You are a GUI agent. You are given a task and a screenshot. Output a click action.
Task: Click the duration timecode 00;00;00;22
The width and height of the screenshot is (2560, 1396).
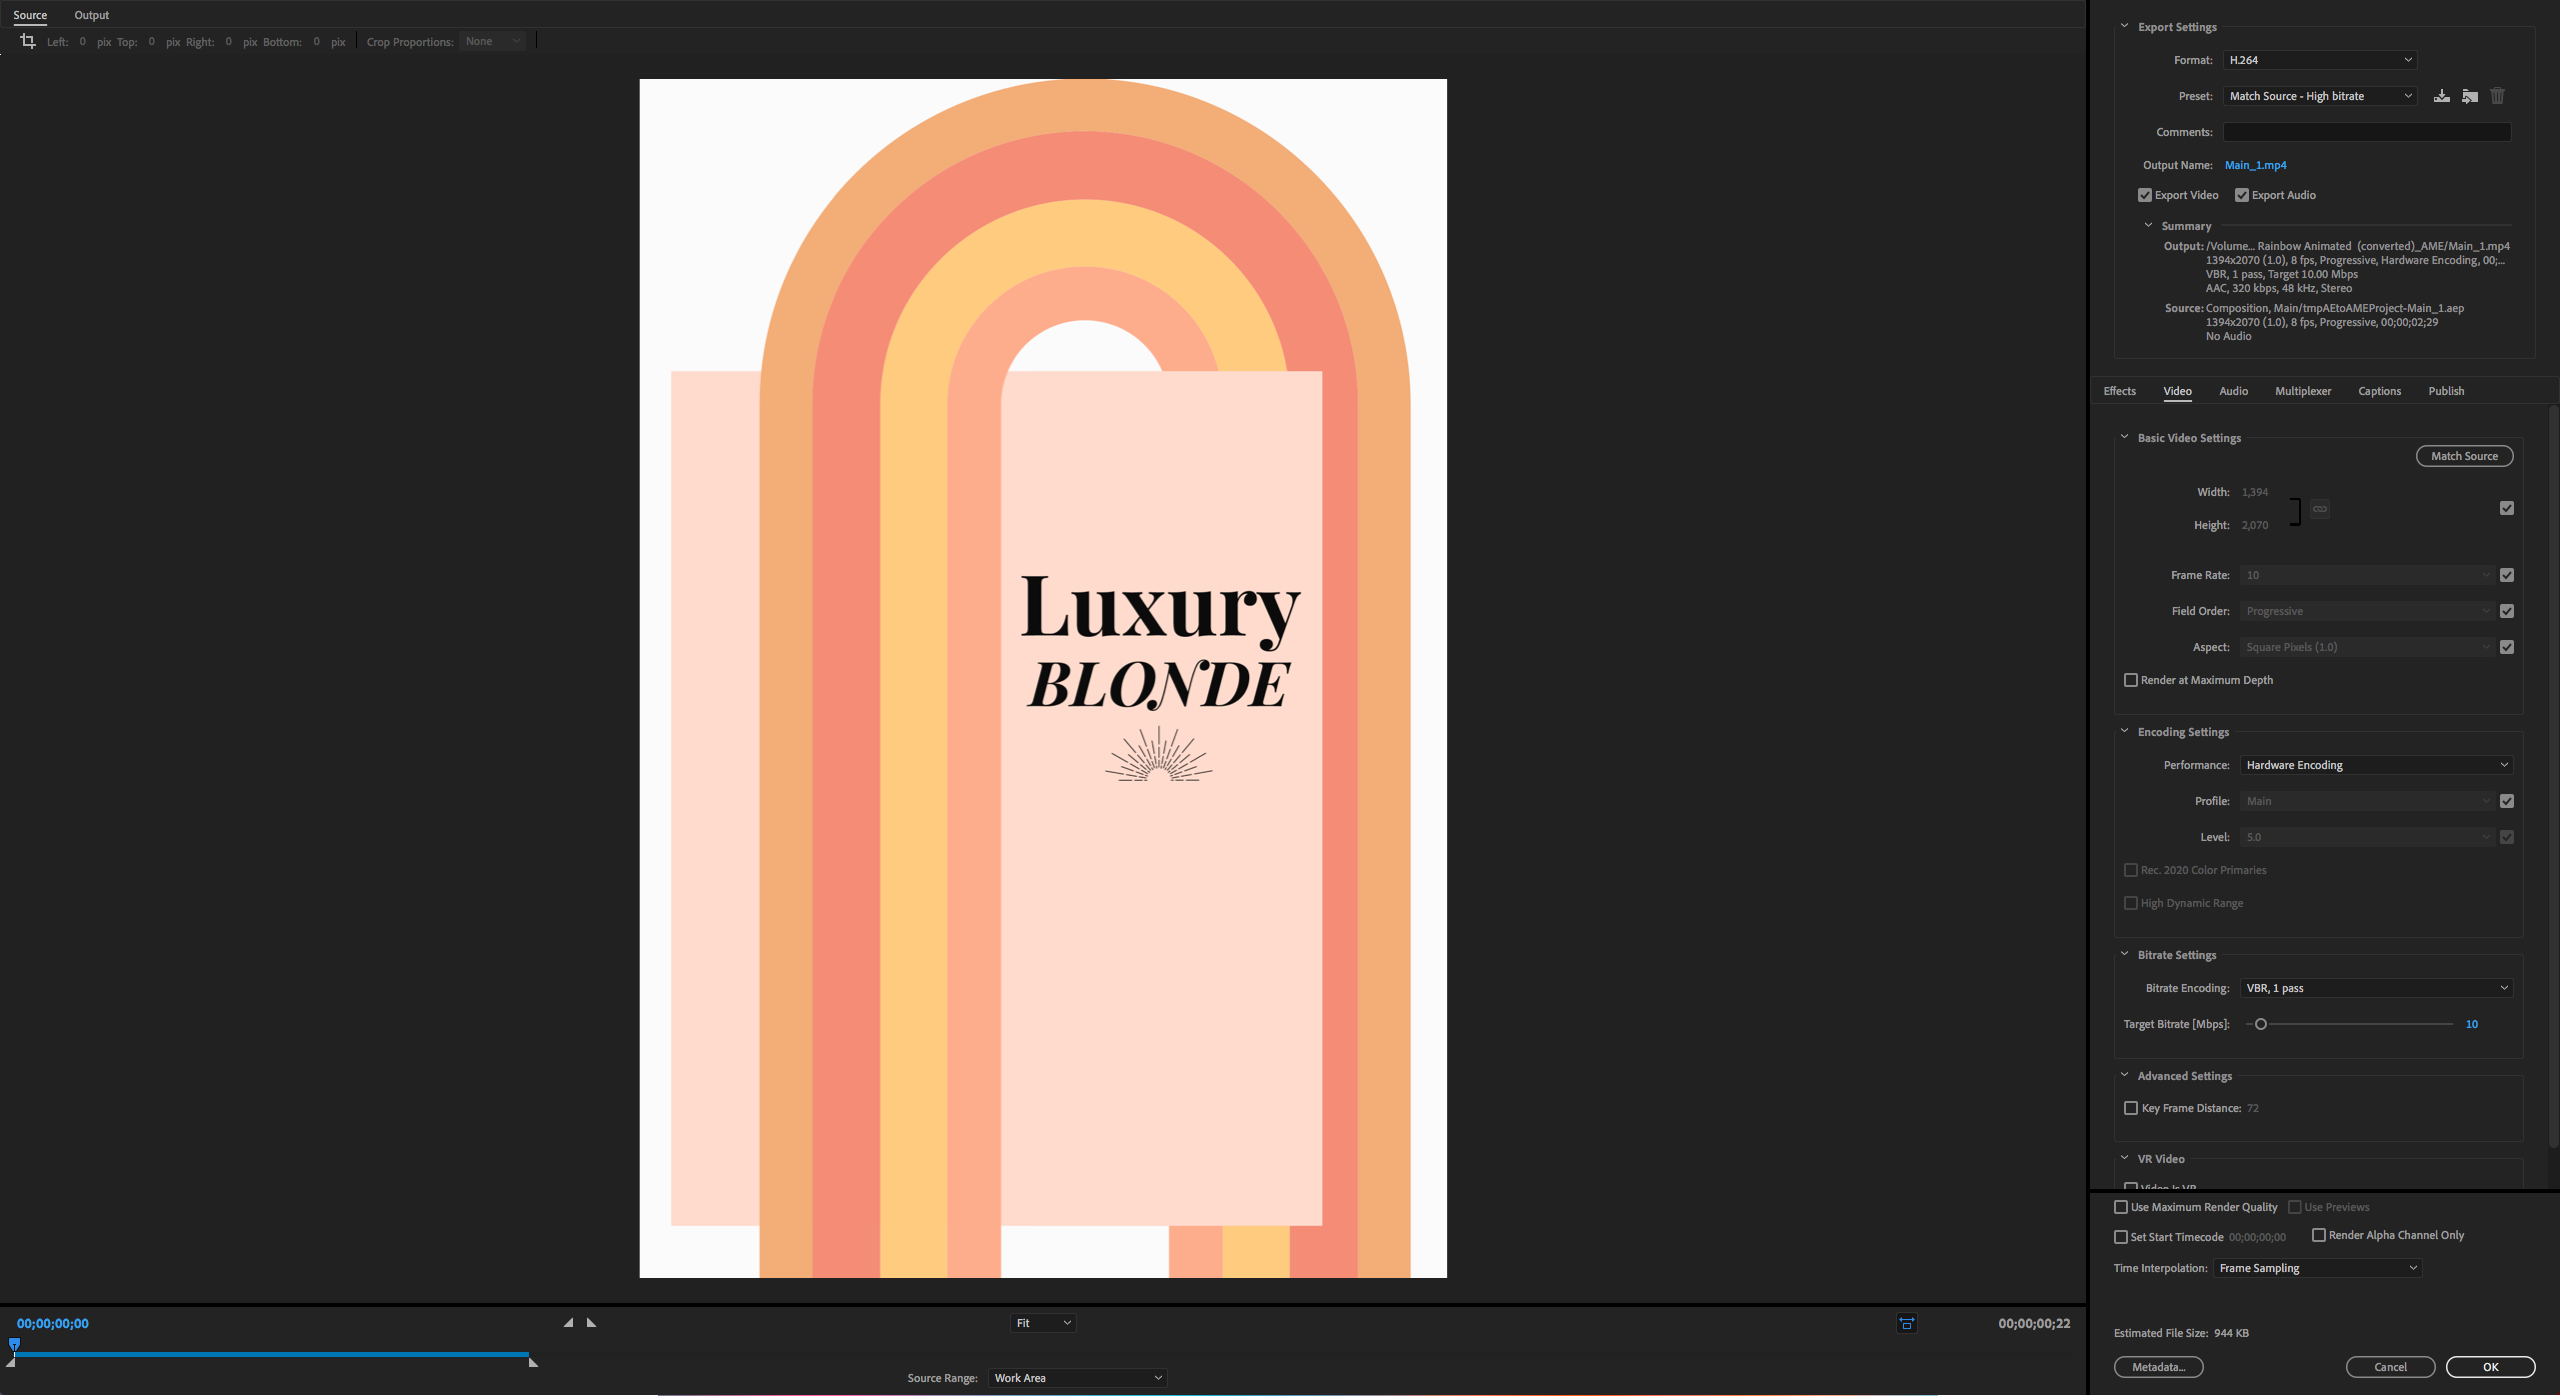tap(2034, 1323)
